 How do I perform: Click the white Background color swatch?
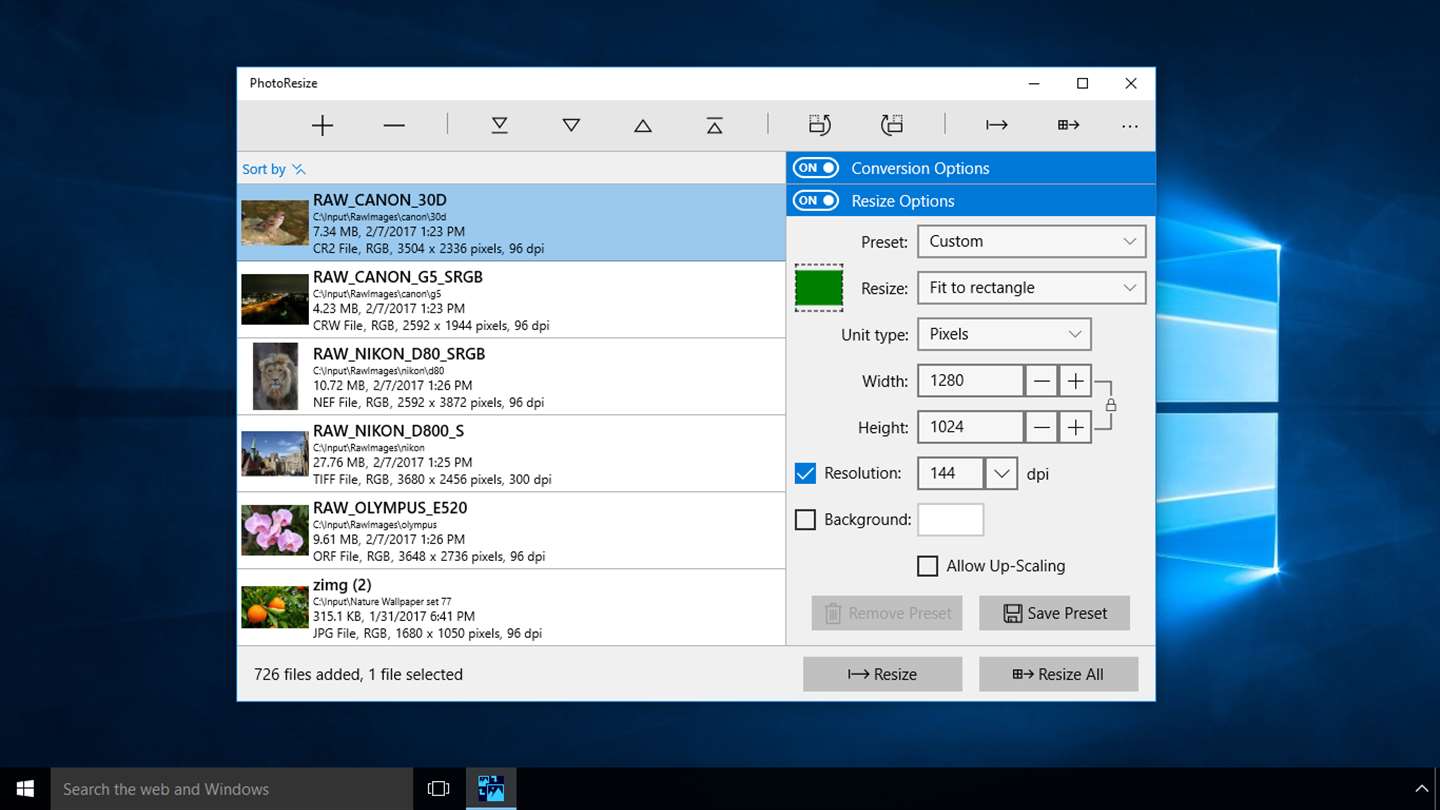pyautogui.click(x=950, y=520)
